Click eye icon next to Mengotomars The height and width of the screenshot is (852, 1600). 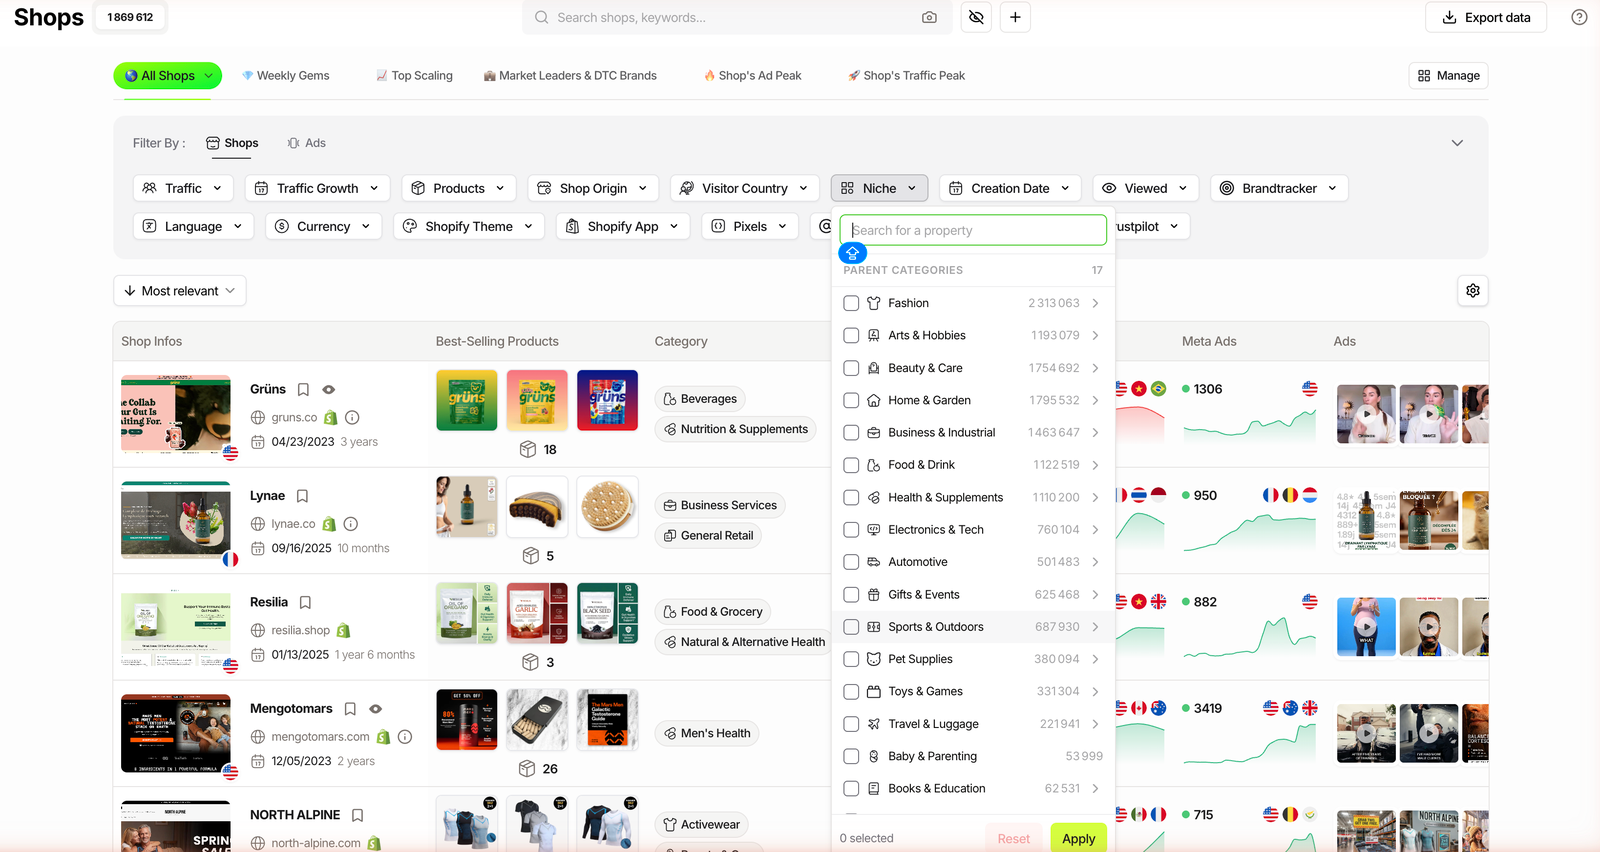pos(376,709)
